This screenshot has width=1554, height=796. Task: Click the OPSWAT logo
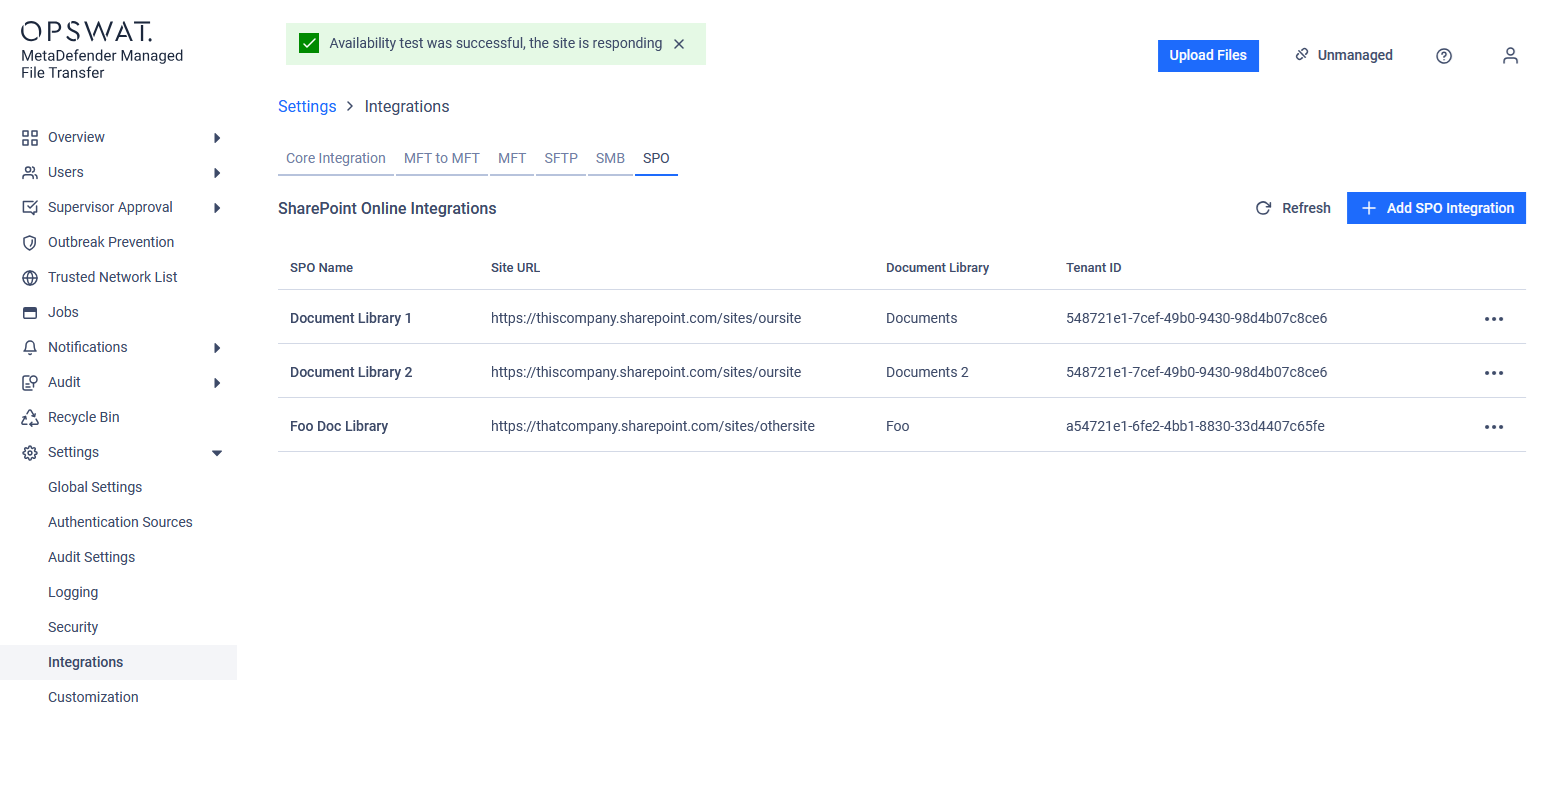[x=87, y=31]
